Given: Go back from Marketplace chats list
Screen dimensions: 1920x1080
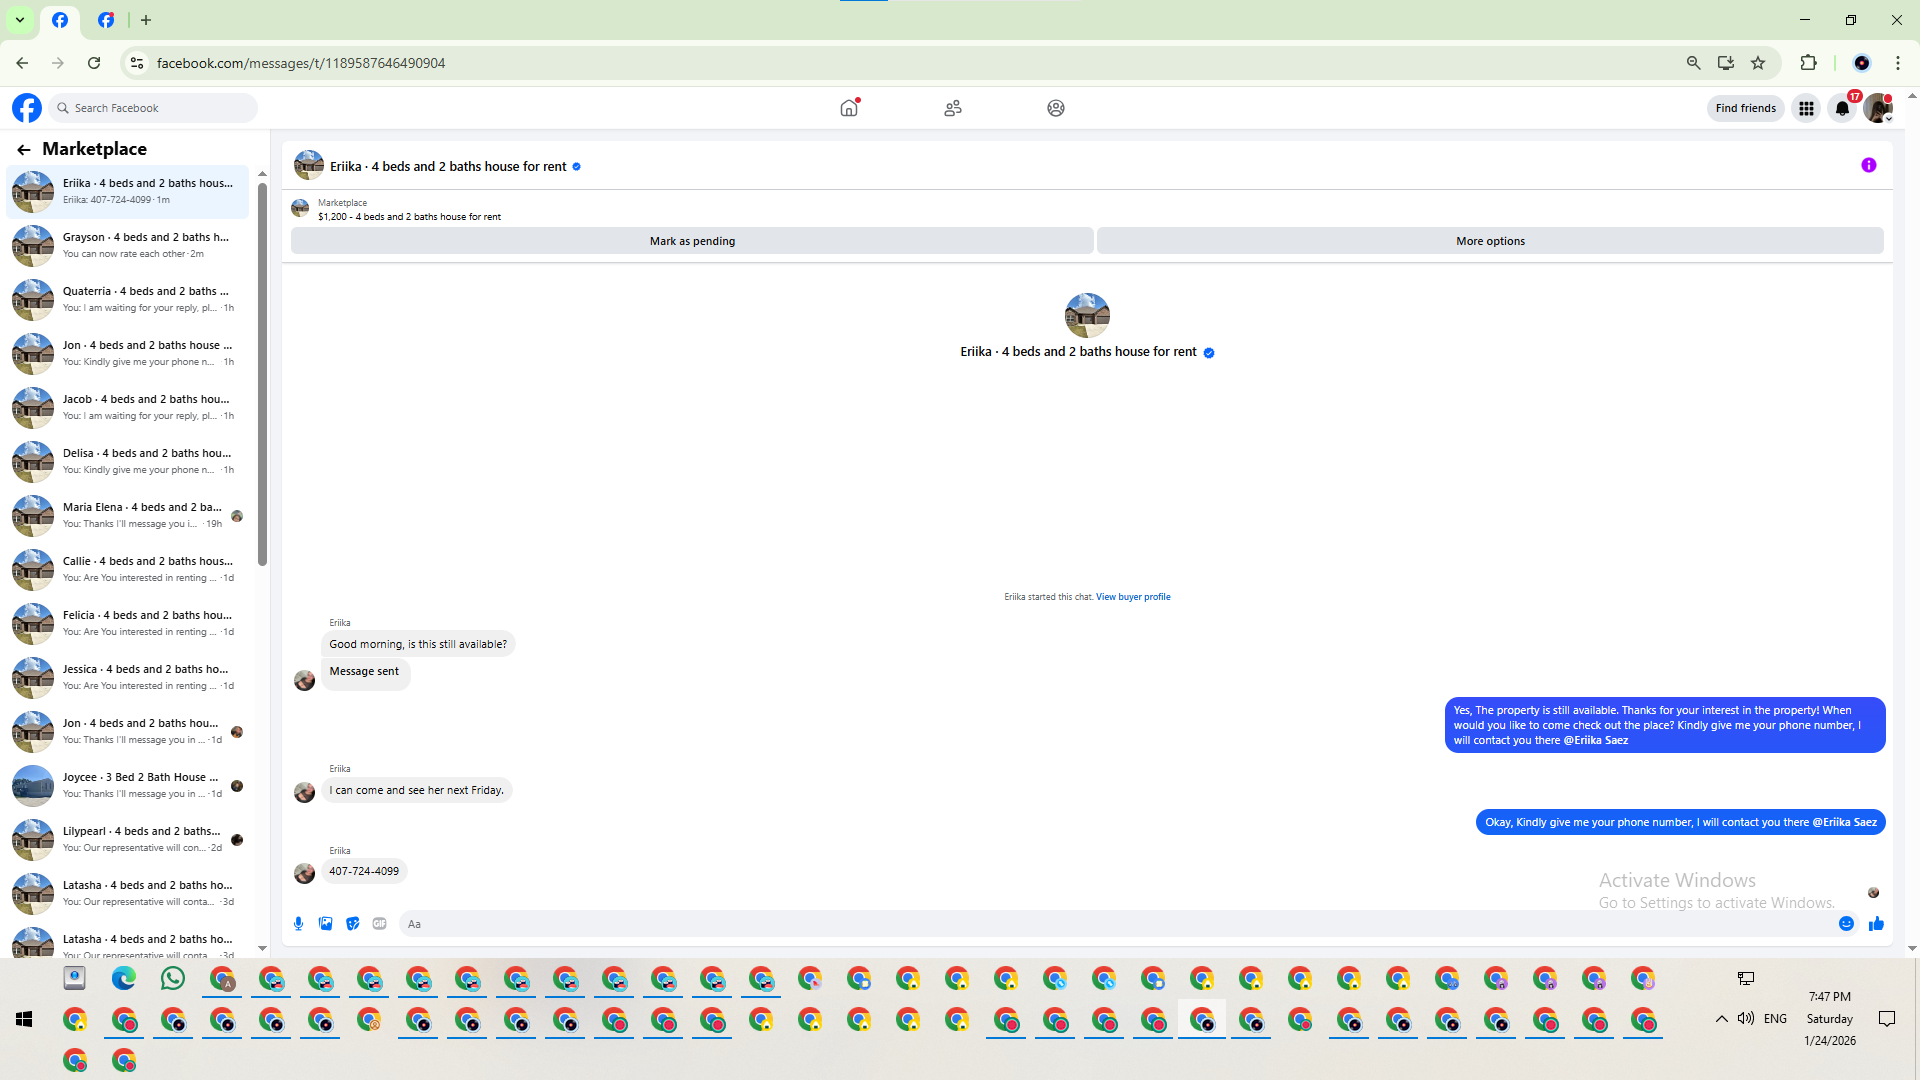Looking at the screenshot, I should click(x=24, y=149).
